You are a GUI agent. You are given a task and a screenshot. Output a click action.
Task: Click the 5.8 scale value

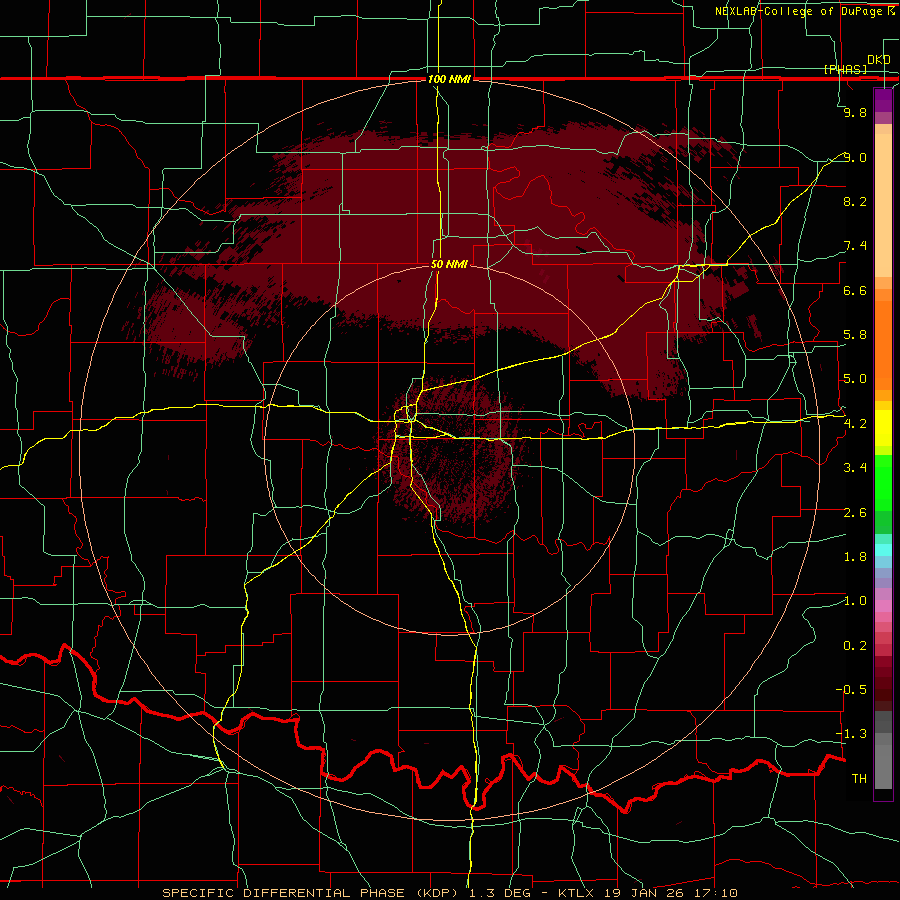855,334
